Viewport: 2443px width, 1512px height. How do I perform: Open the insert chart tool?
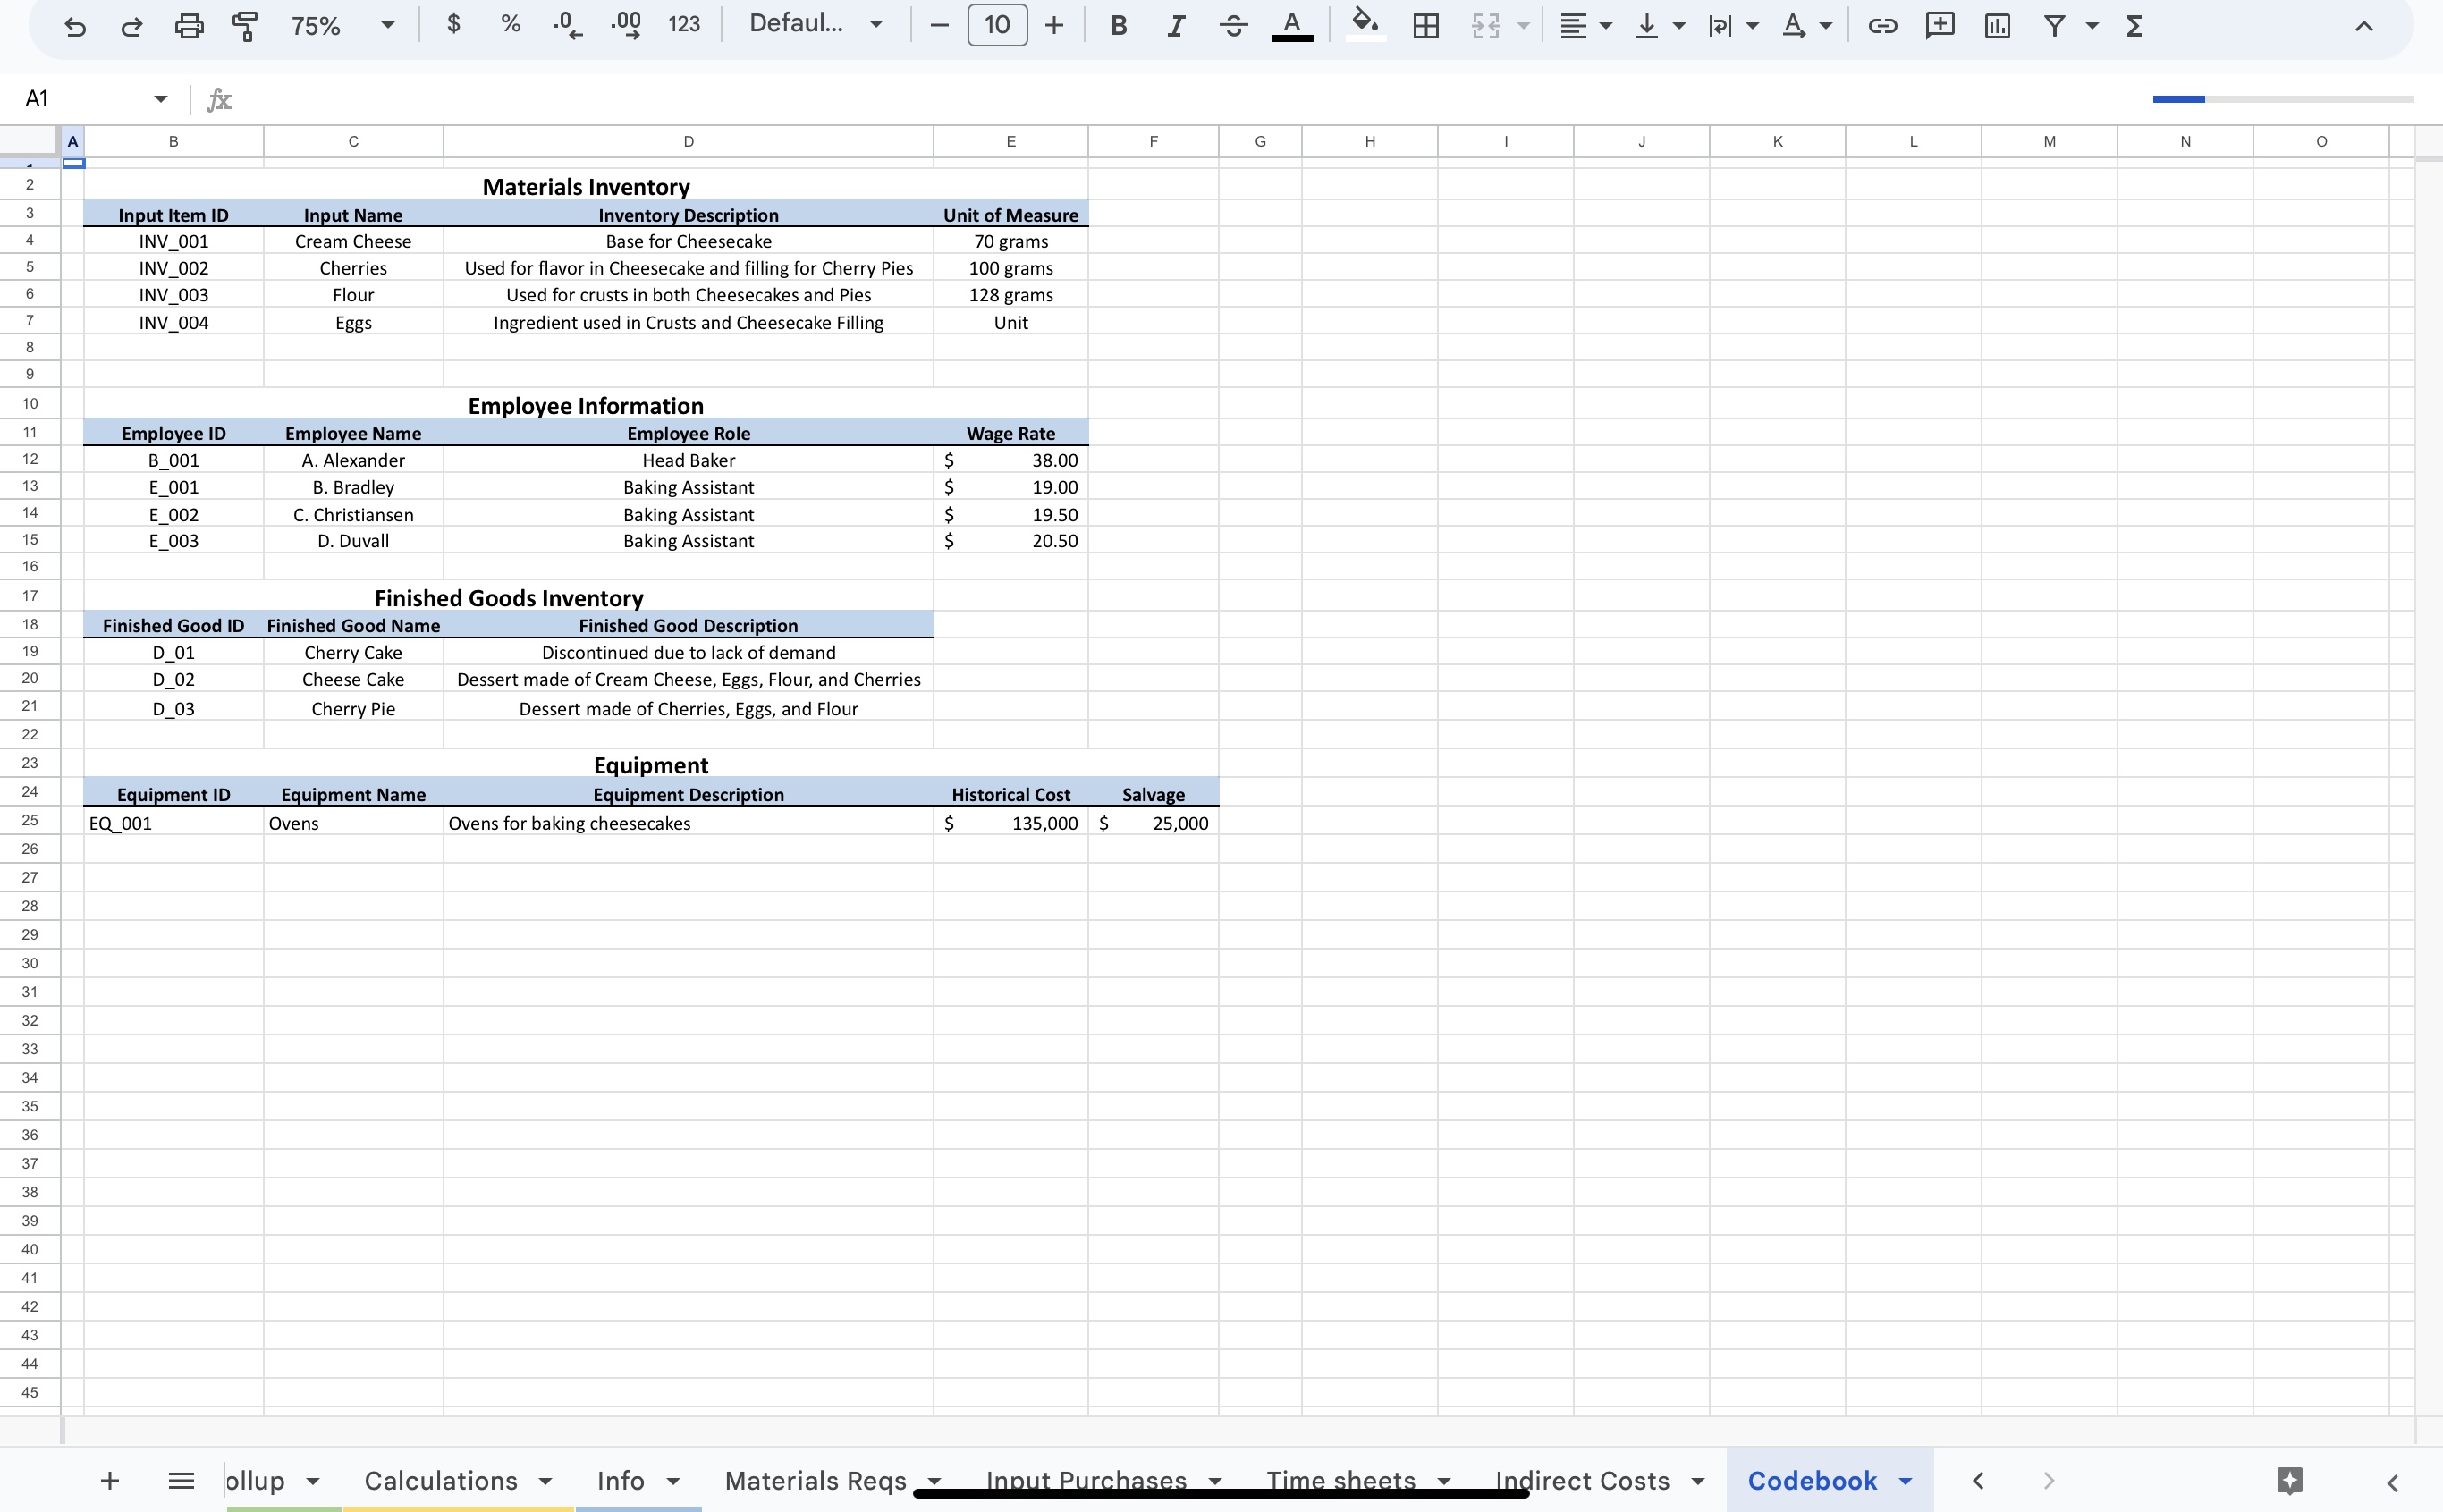[1996, 25]
